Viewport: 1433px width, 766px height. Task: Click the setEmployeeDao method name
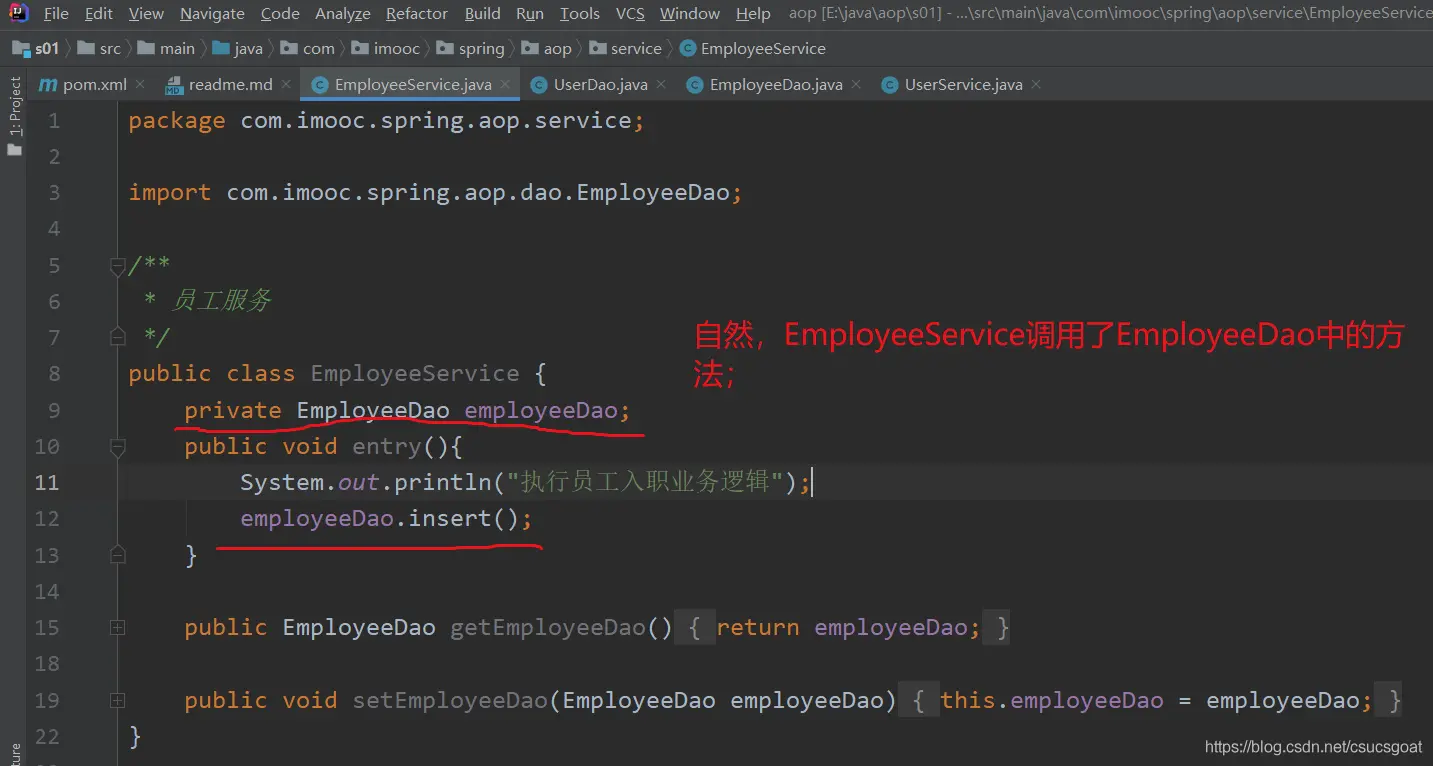(450, 700)
